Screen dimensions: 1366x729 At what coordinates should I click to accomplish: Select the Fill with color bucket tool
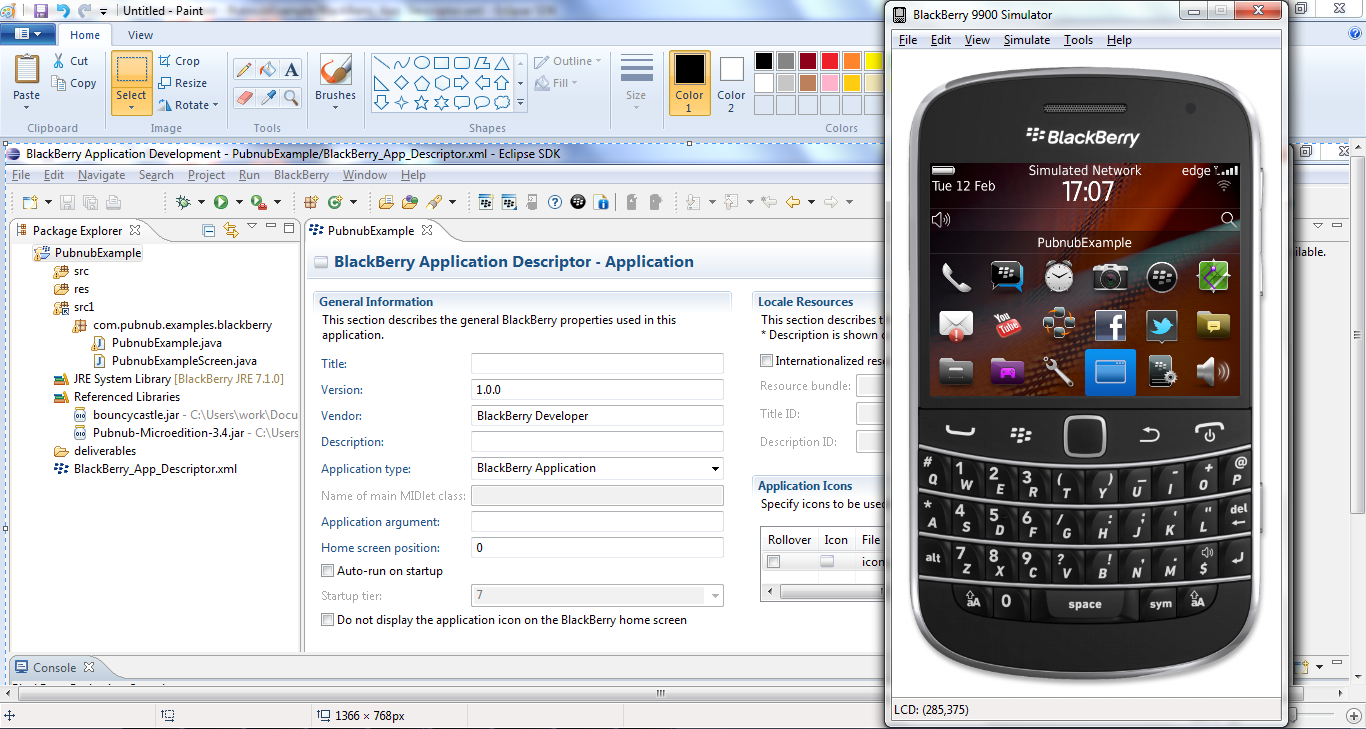[x=267, y=69]
